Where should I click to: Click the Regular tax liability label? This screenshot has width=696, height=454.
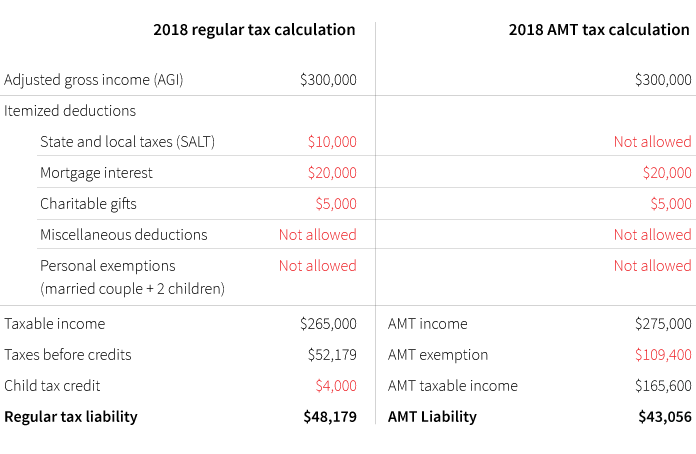point(71,416)
